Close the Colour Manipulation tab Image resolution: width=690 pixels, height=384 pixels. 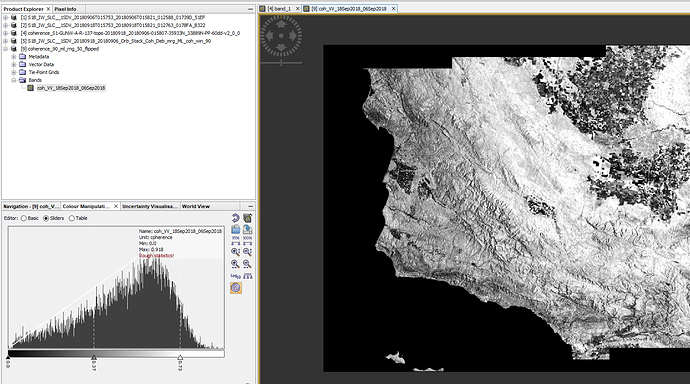coord(116,206)
